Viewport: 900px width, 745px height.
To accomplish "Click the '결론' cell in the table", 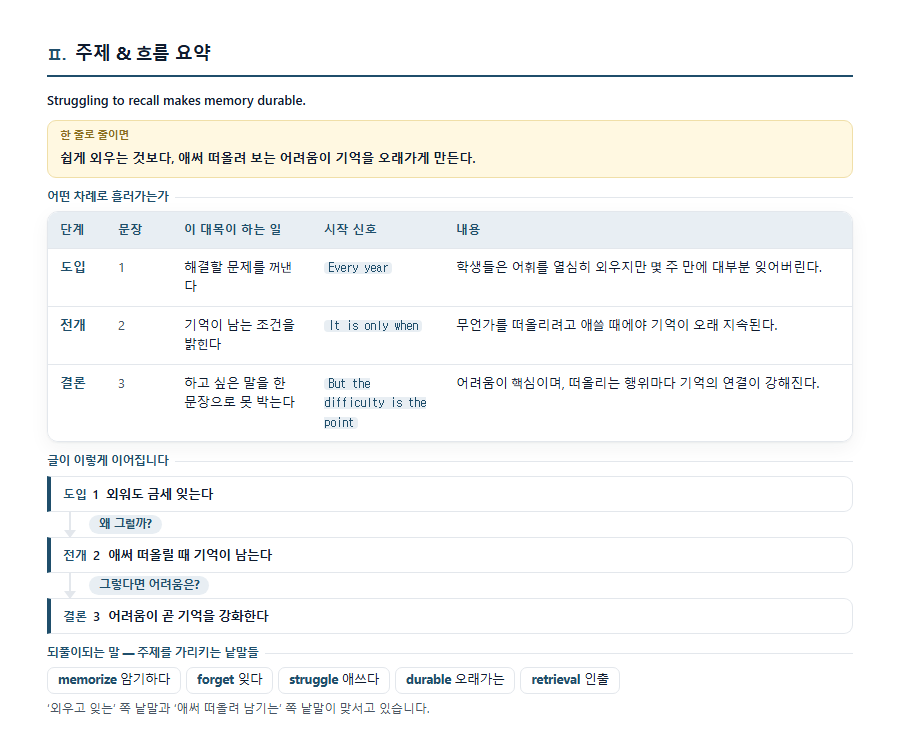I will coord(73,383).
